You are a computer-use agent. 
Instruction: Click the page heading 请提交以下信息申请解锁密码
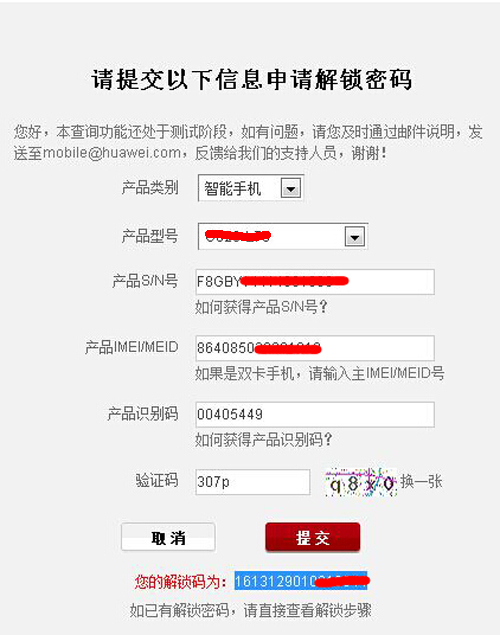pyautogui.click(x=251, y=79)
